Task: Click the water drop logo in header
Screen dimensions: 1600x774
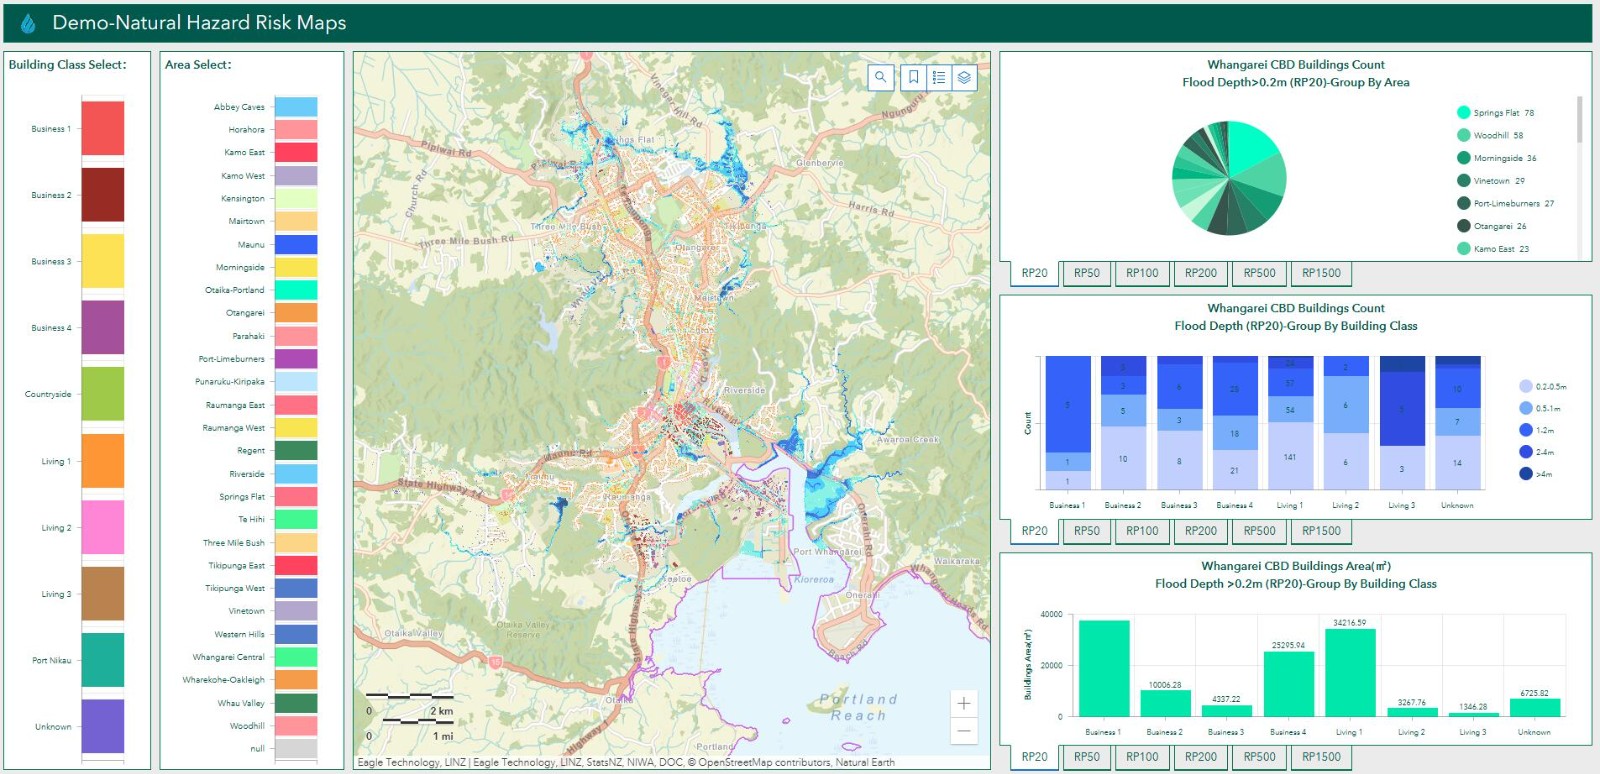Action: (x=28, y=23)
